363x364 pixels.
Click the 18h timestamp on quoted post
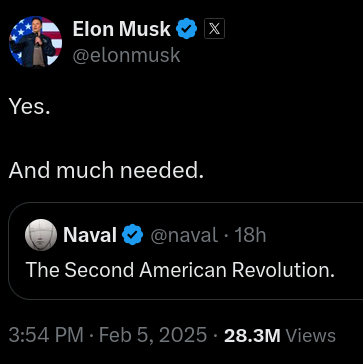250,235
